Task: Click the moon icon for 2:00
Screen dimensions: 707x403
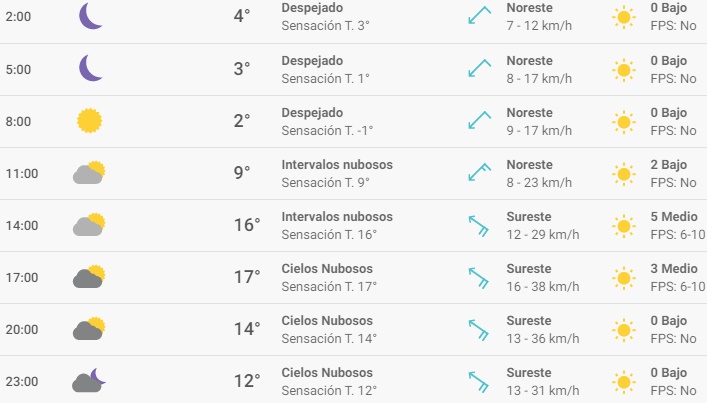Action: (90, 16)
